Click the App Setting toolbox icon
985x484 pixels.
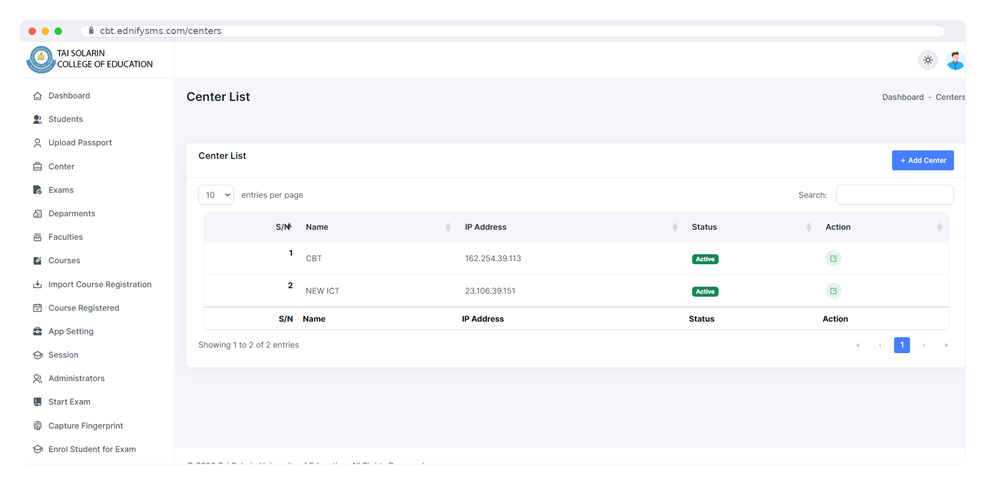tap(37, 331)
